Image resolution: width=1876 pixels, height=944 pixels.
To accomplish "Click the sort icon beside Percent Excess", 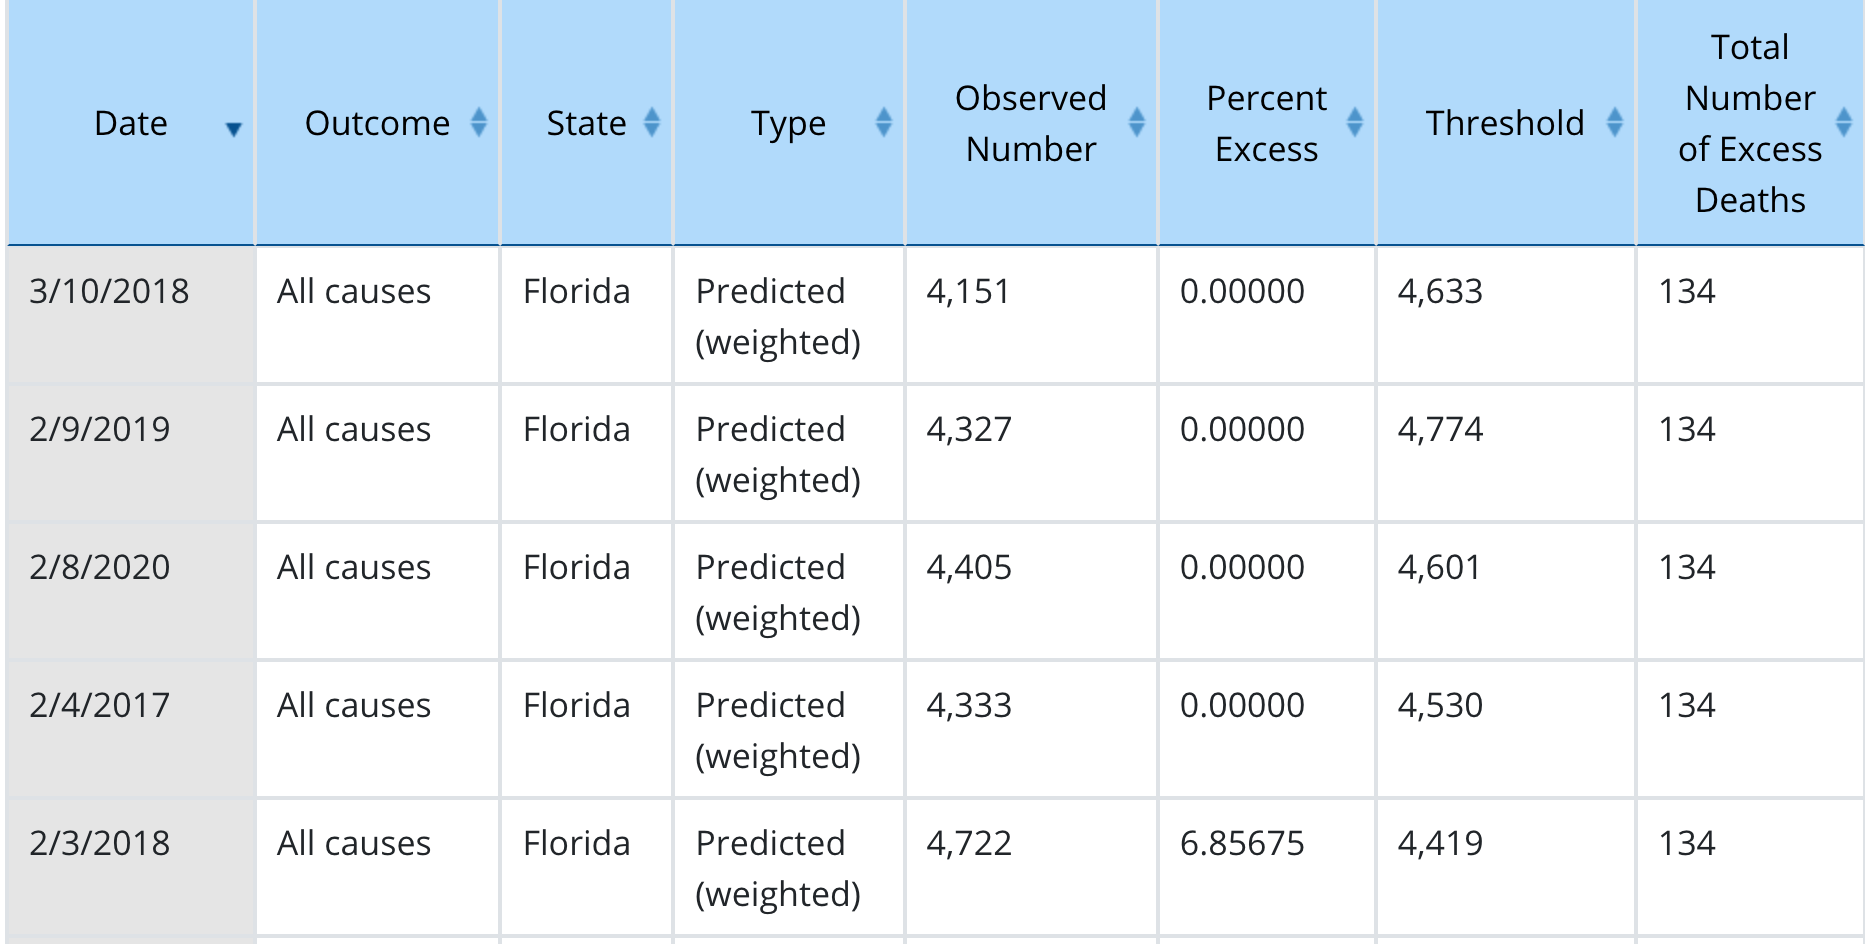I will point(1356,124).
